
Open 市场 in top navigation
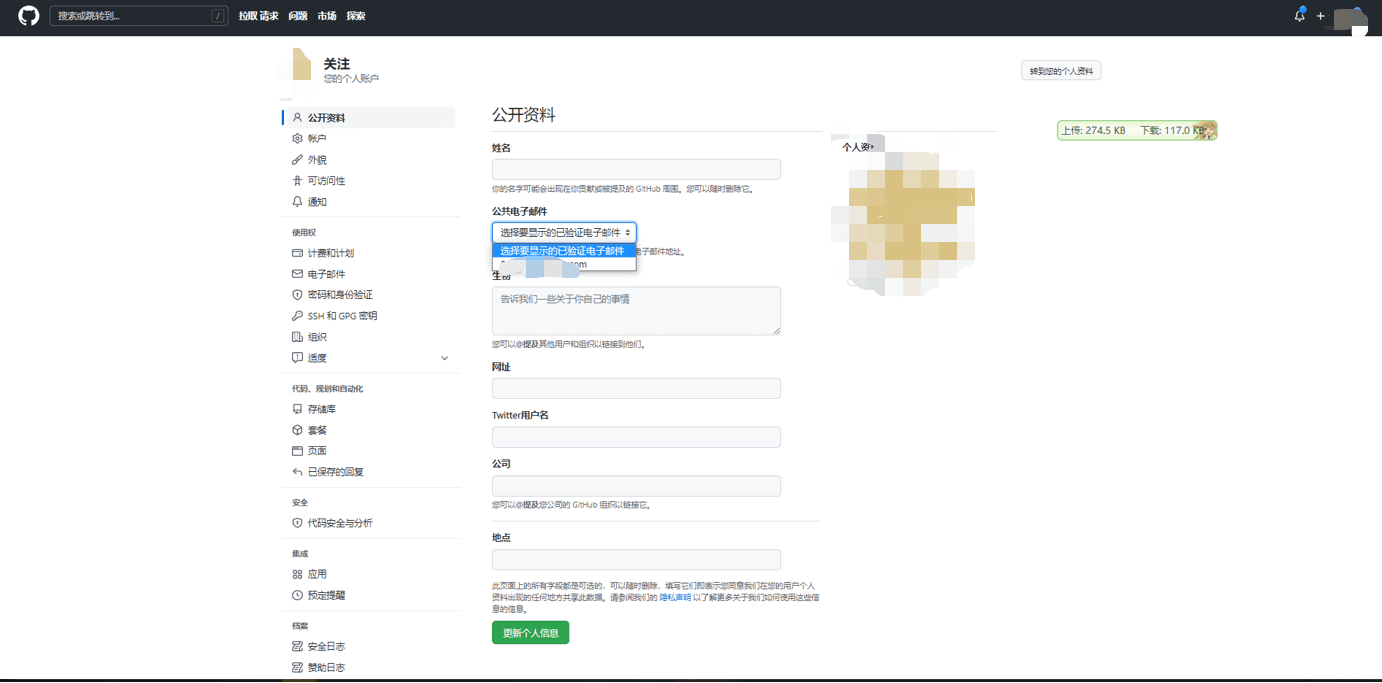coord(326,16)
